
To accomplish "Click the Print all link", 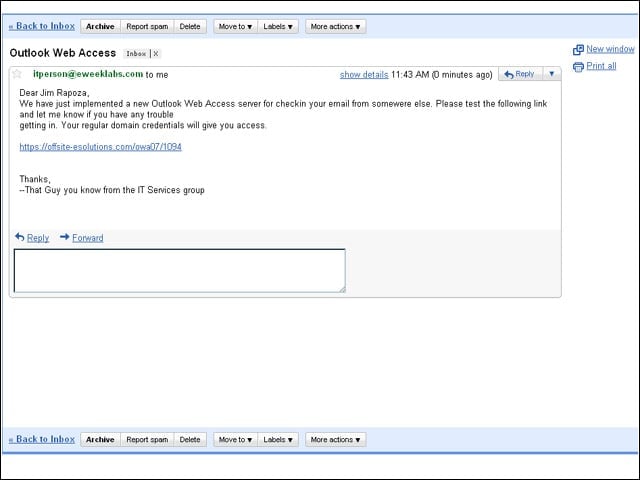I will point(601,66).
